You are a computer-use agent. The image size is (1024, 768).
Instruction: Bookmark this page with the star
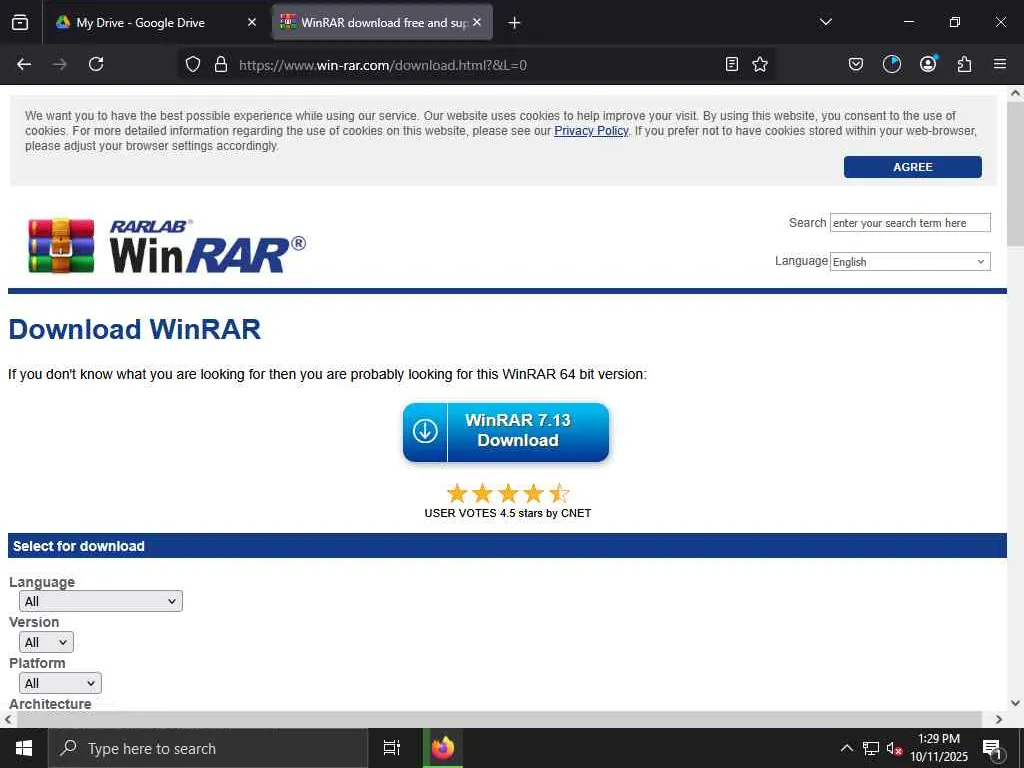point(760,64)
